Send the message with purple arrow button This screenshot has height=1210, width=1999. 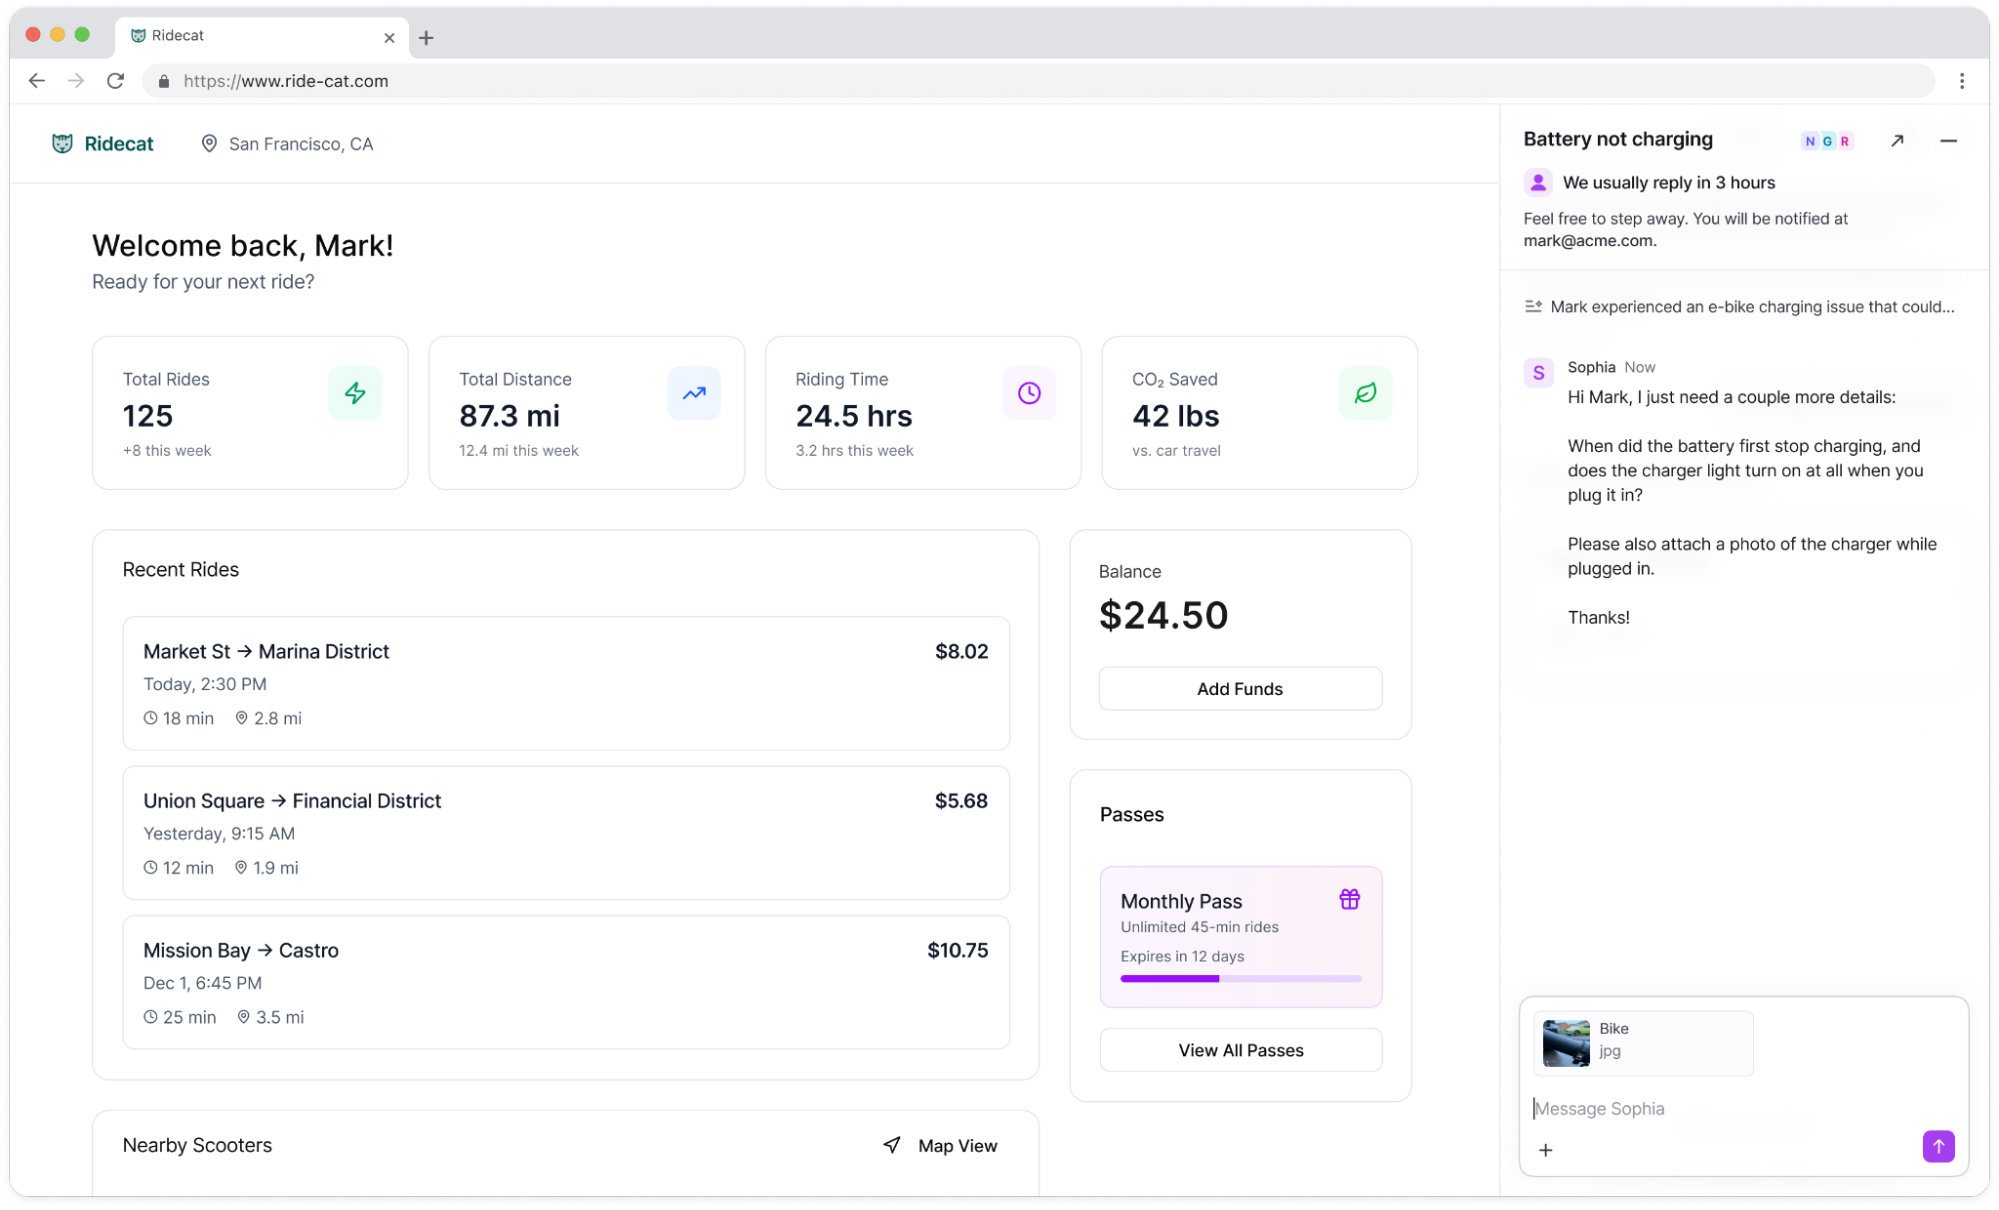[1937, 1146]
